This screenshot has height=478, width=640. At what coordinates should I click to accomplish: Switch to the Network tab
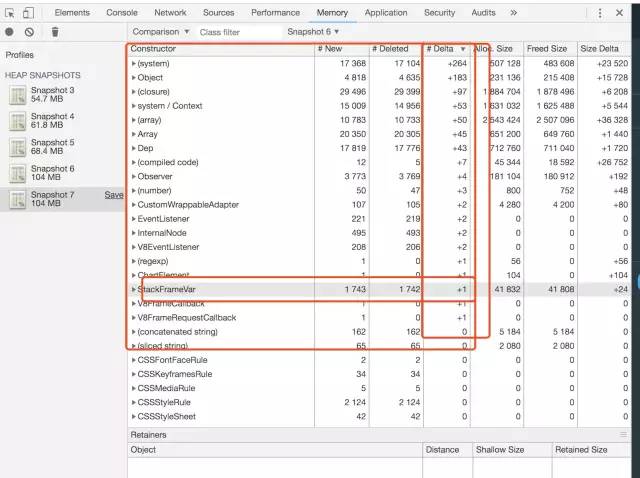click(170, 13)
